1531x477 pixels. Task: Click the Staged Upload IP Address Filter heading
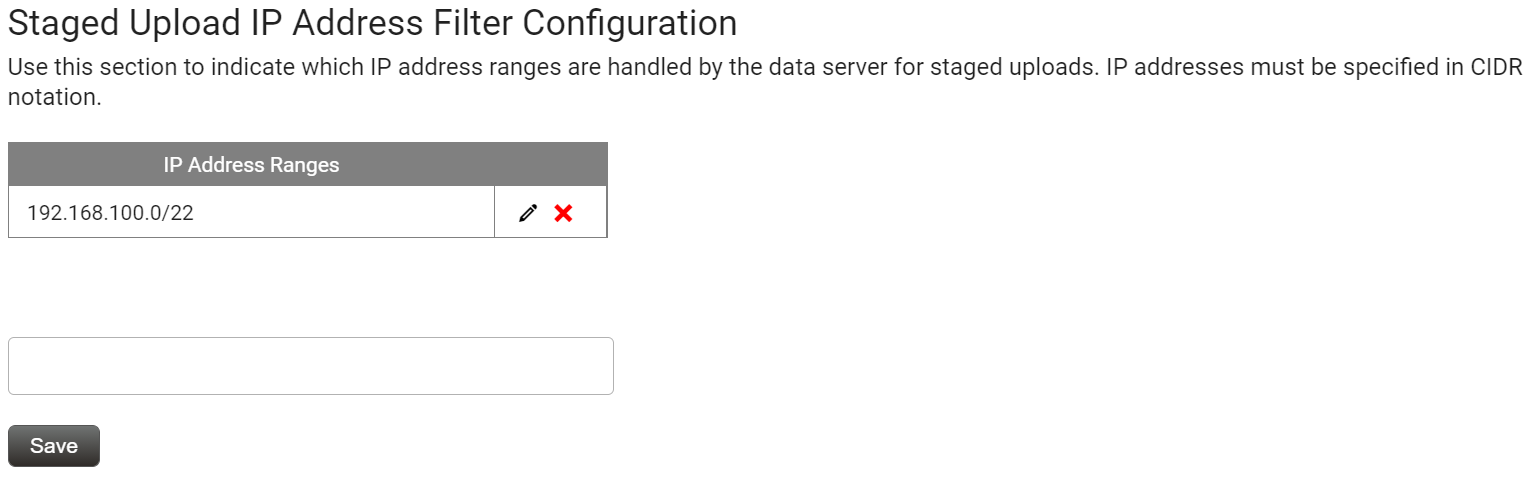[372, 23]
